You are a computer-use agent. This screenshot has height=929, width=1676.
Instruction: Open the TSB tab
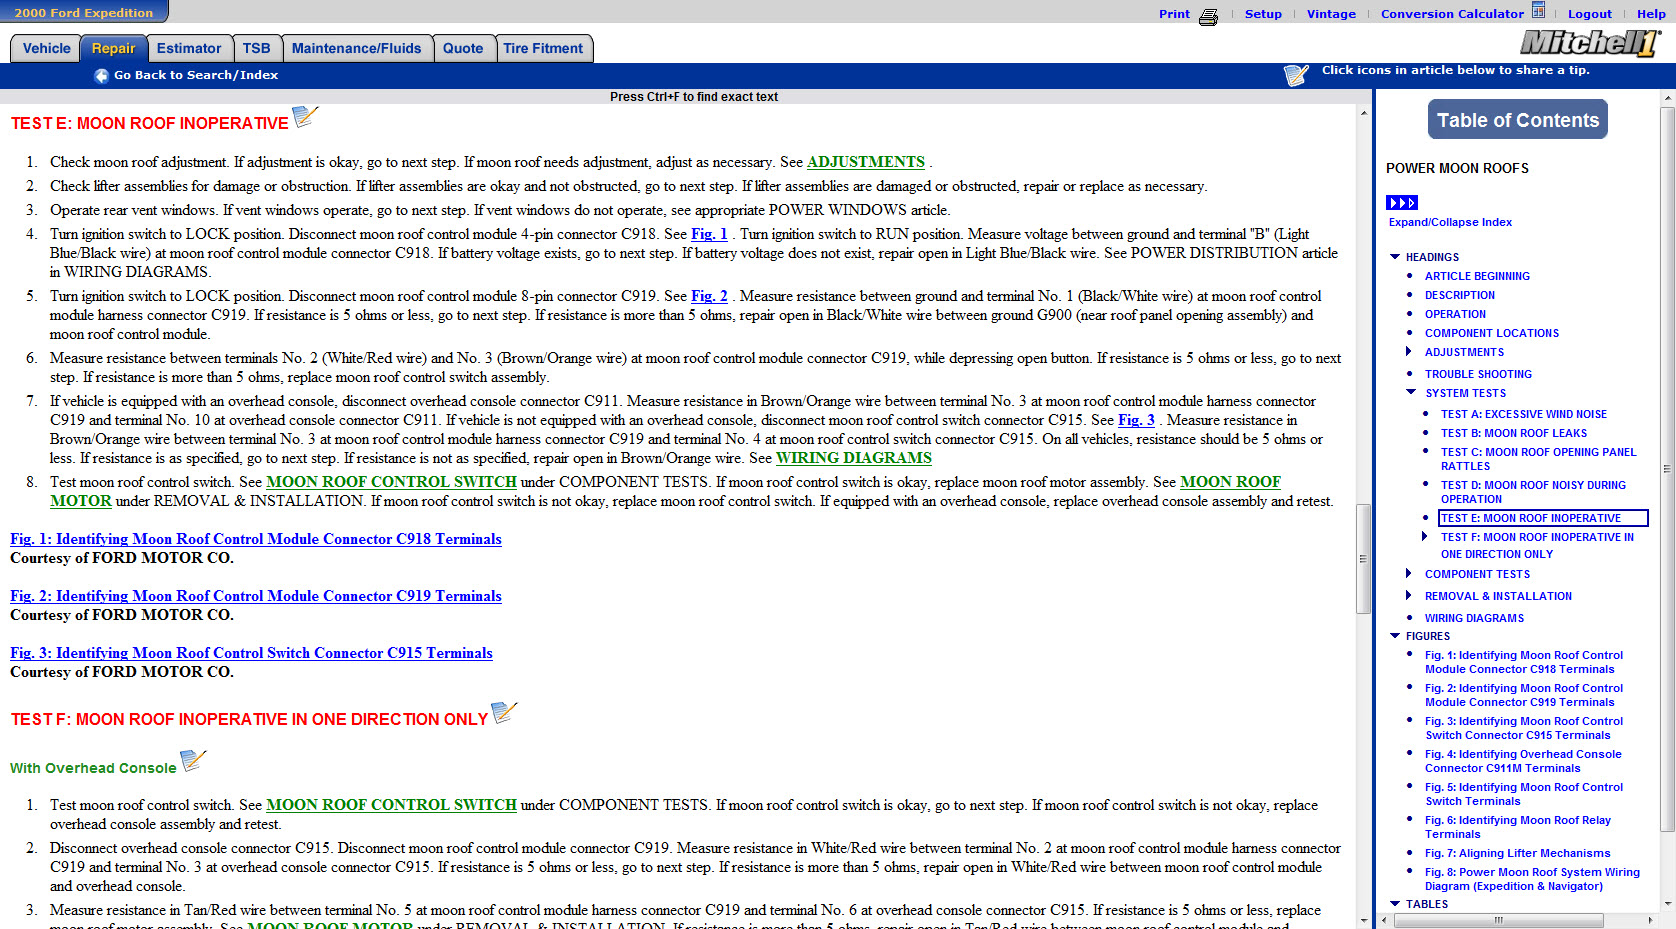(x=256, y=49)
